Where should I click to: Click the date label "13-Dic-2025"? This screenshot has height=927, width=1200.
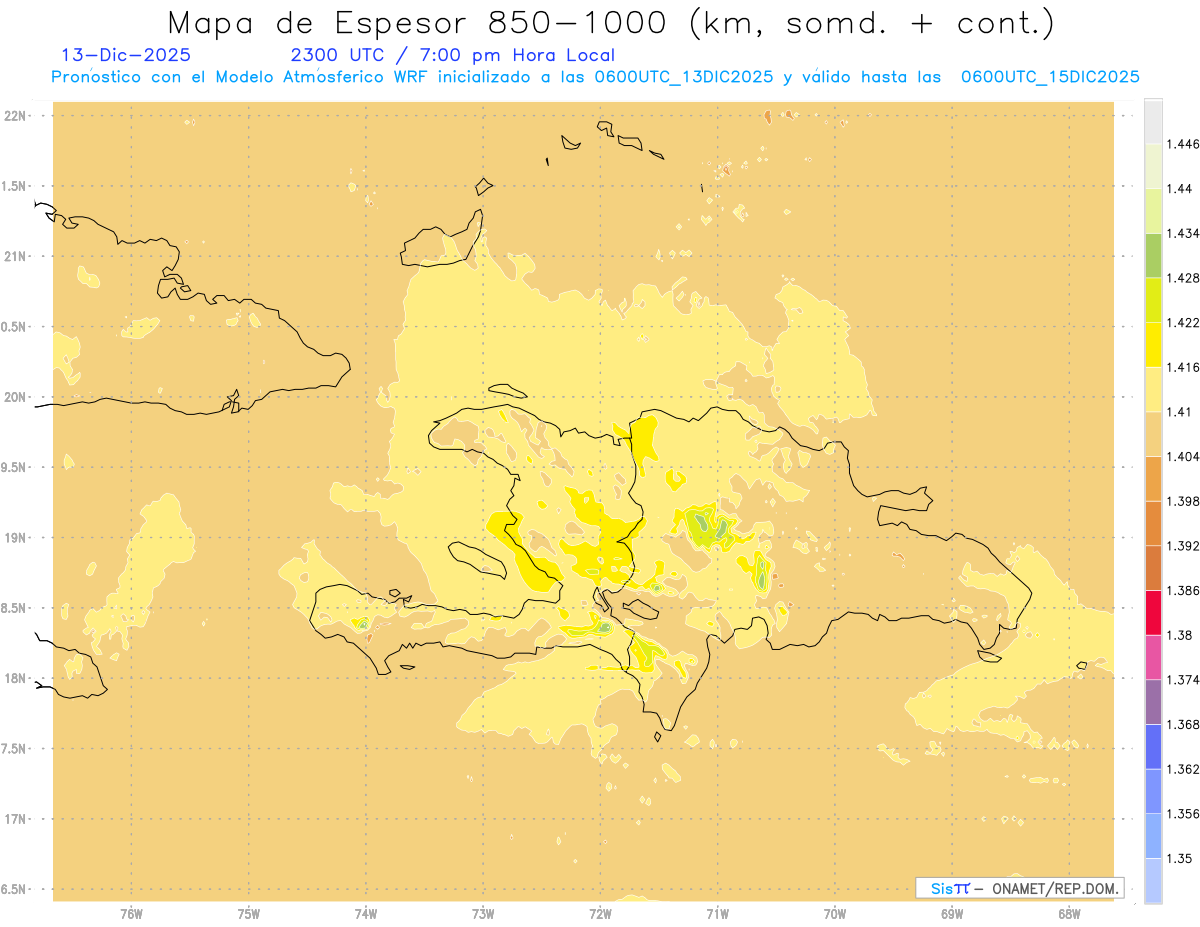126,55
